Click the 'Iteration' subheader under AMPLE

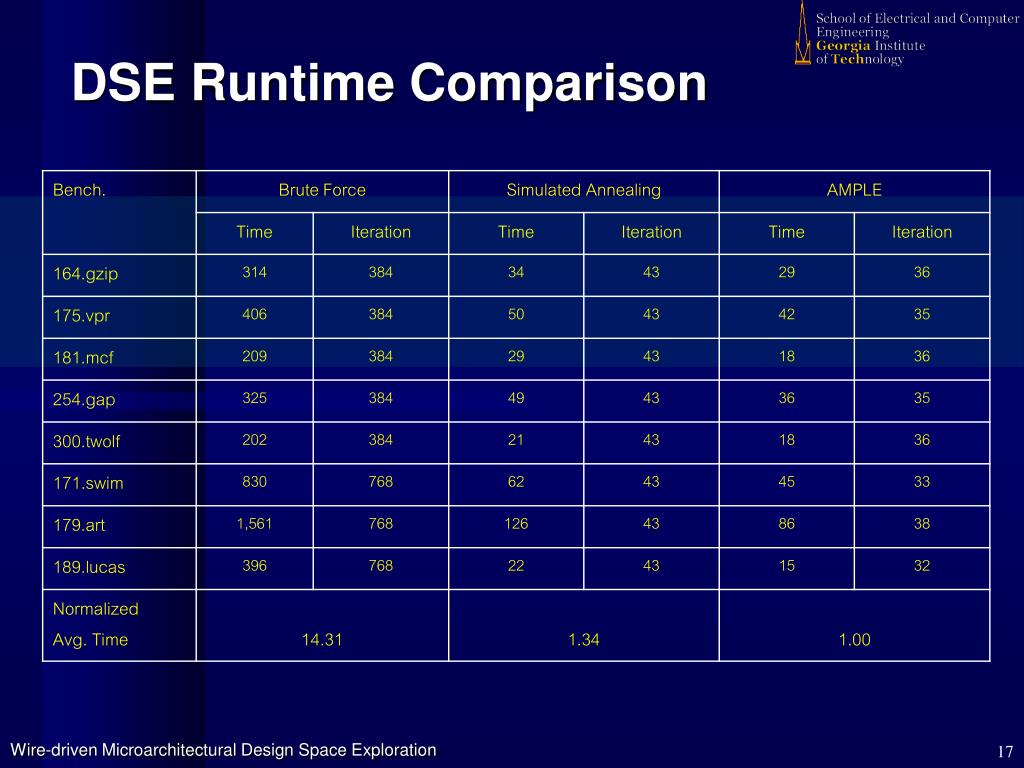click(921, 232)
